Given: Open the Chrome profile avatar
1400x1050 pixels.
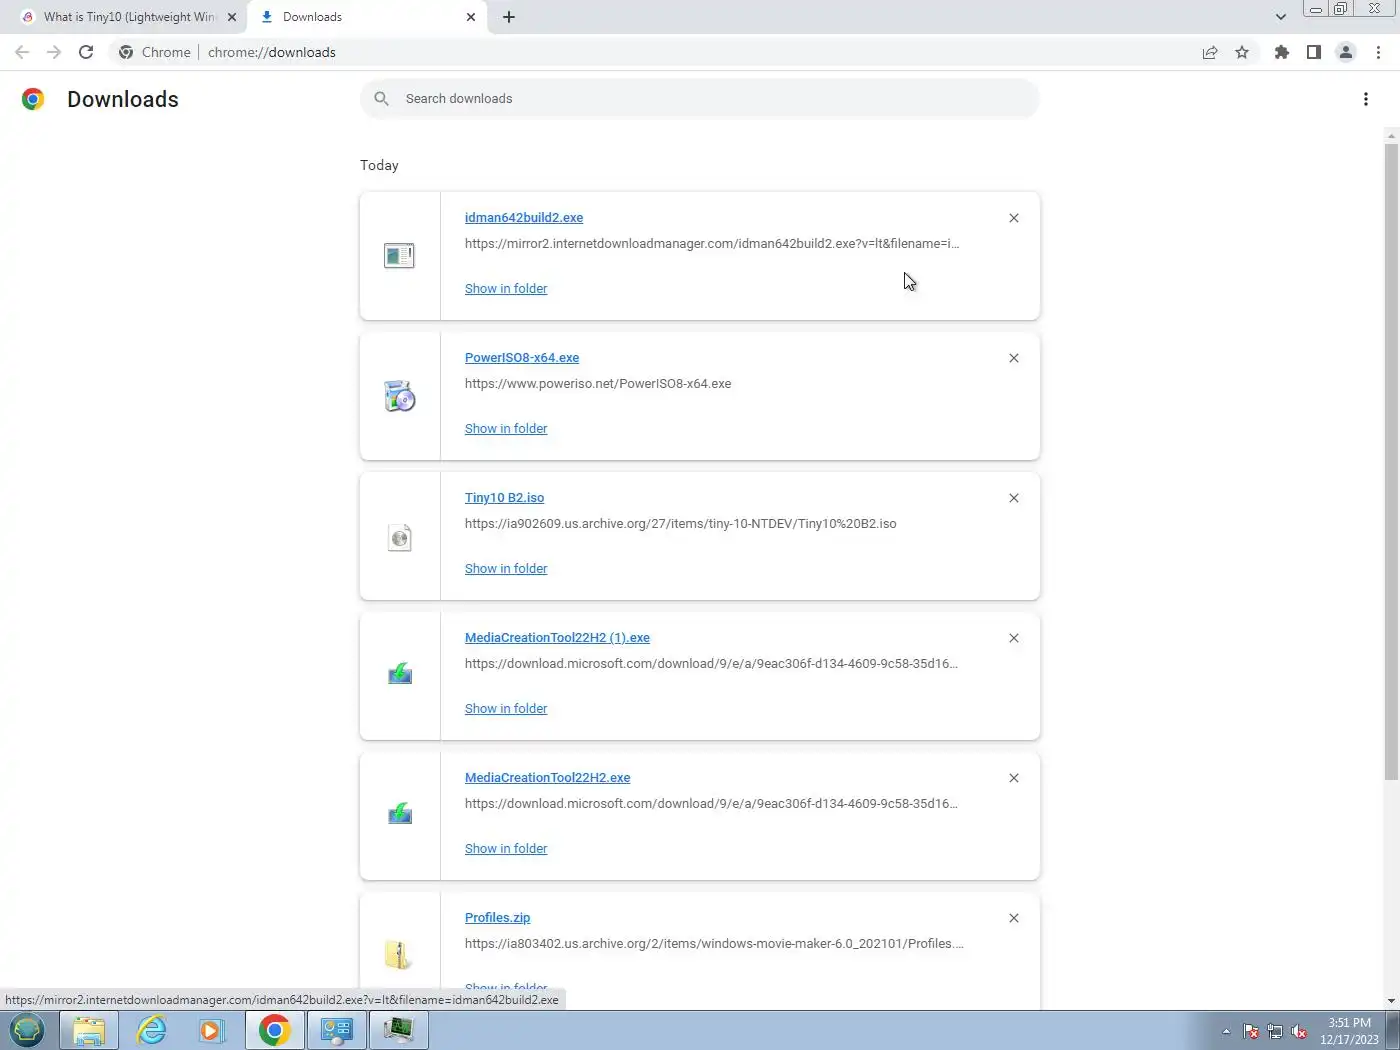Looking at the screenshot, I should pyautogui.click(x=1346, y=52).
